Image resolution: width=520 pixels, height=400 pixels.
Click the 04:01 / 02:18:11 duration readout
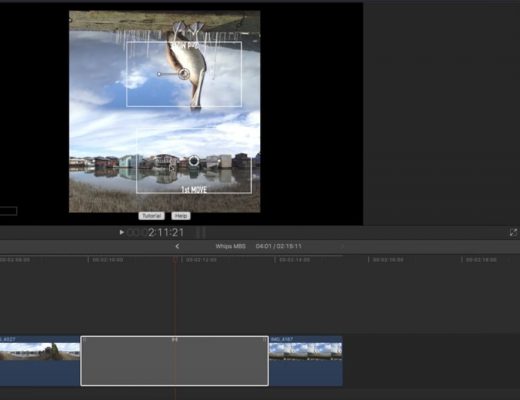point(279,246)
